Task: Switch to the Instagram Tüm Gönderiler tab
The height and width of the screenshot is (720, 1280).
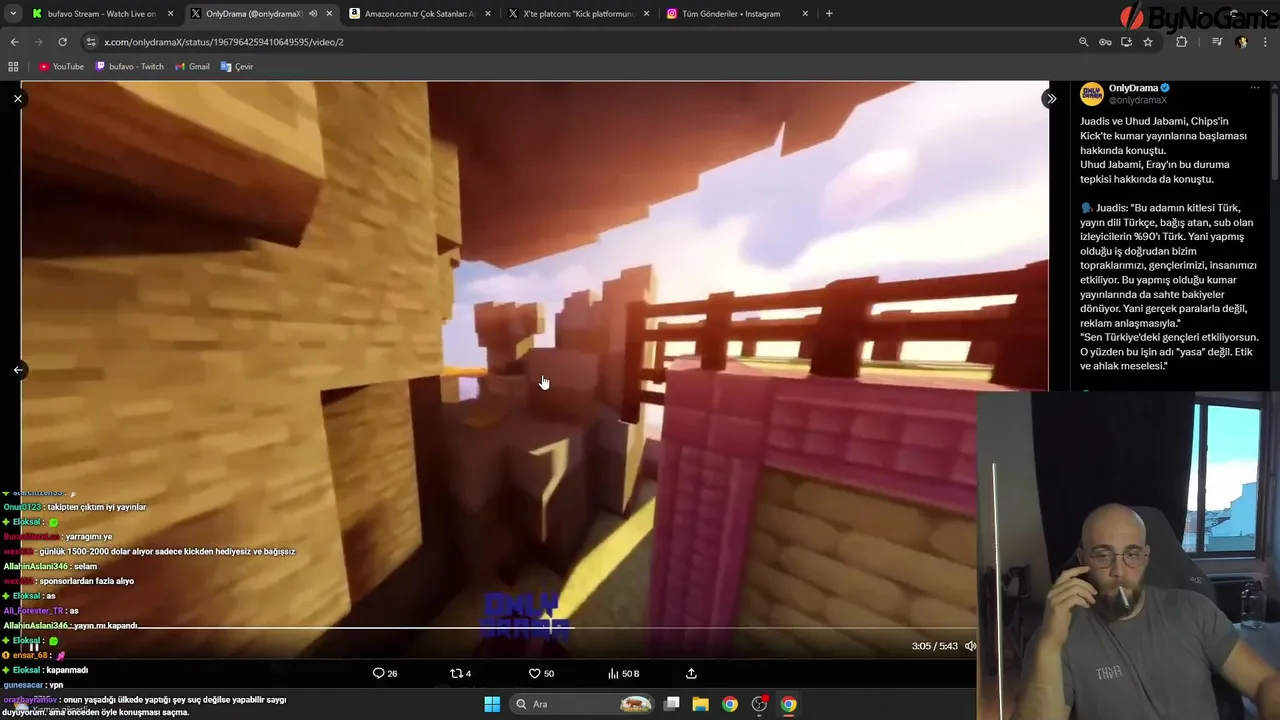Action: (737, 14)
